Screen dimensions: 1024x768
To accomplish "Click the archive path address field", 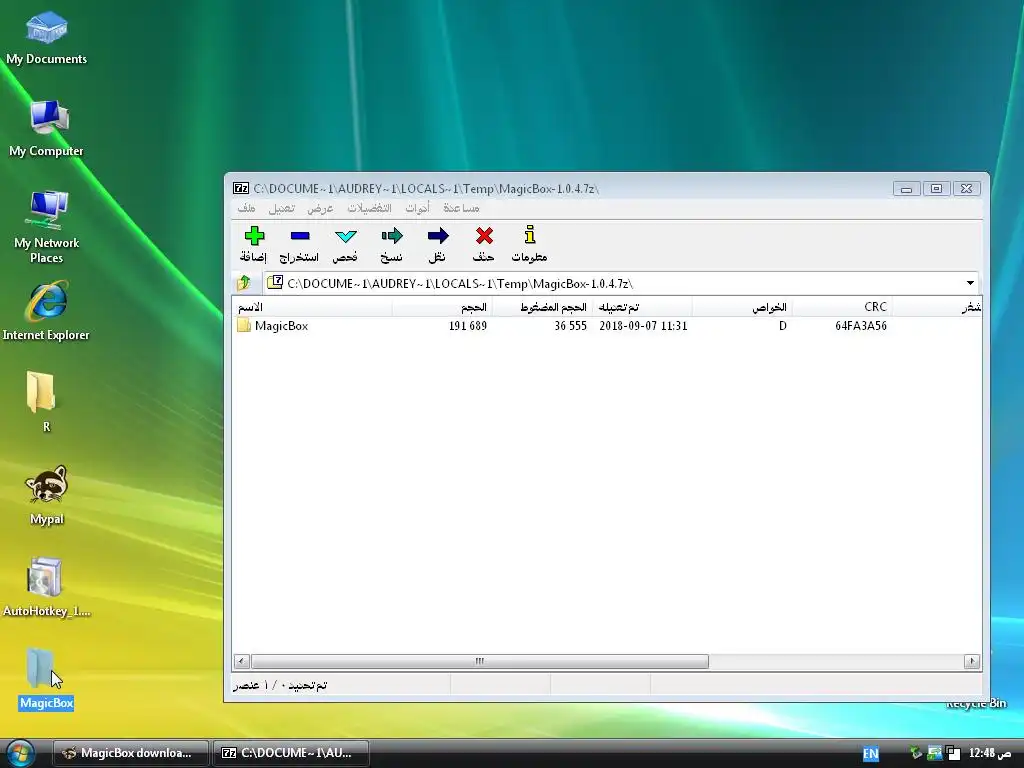I will point(614,283).
